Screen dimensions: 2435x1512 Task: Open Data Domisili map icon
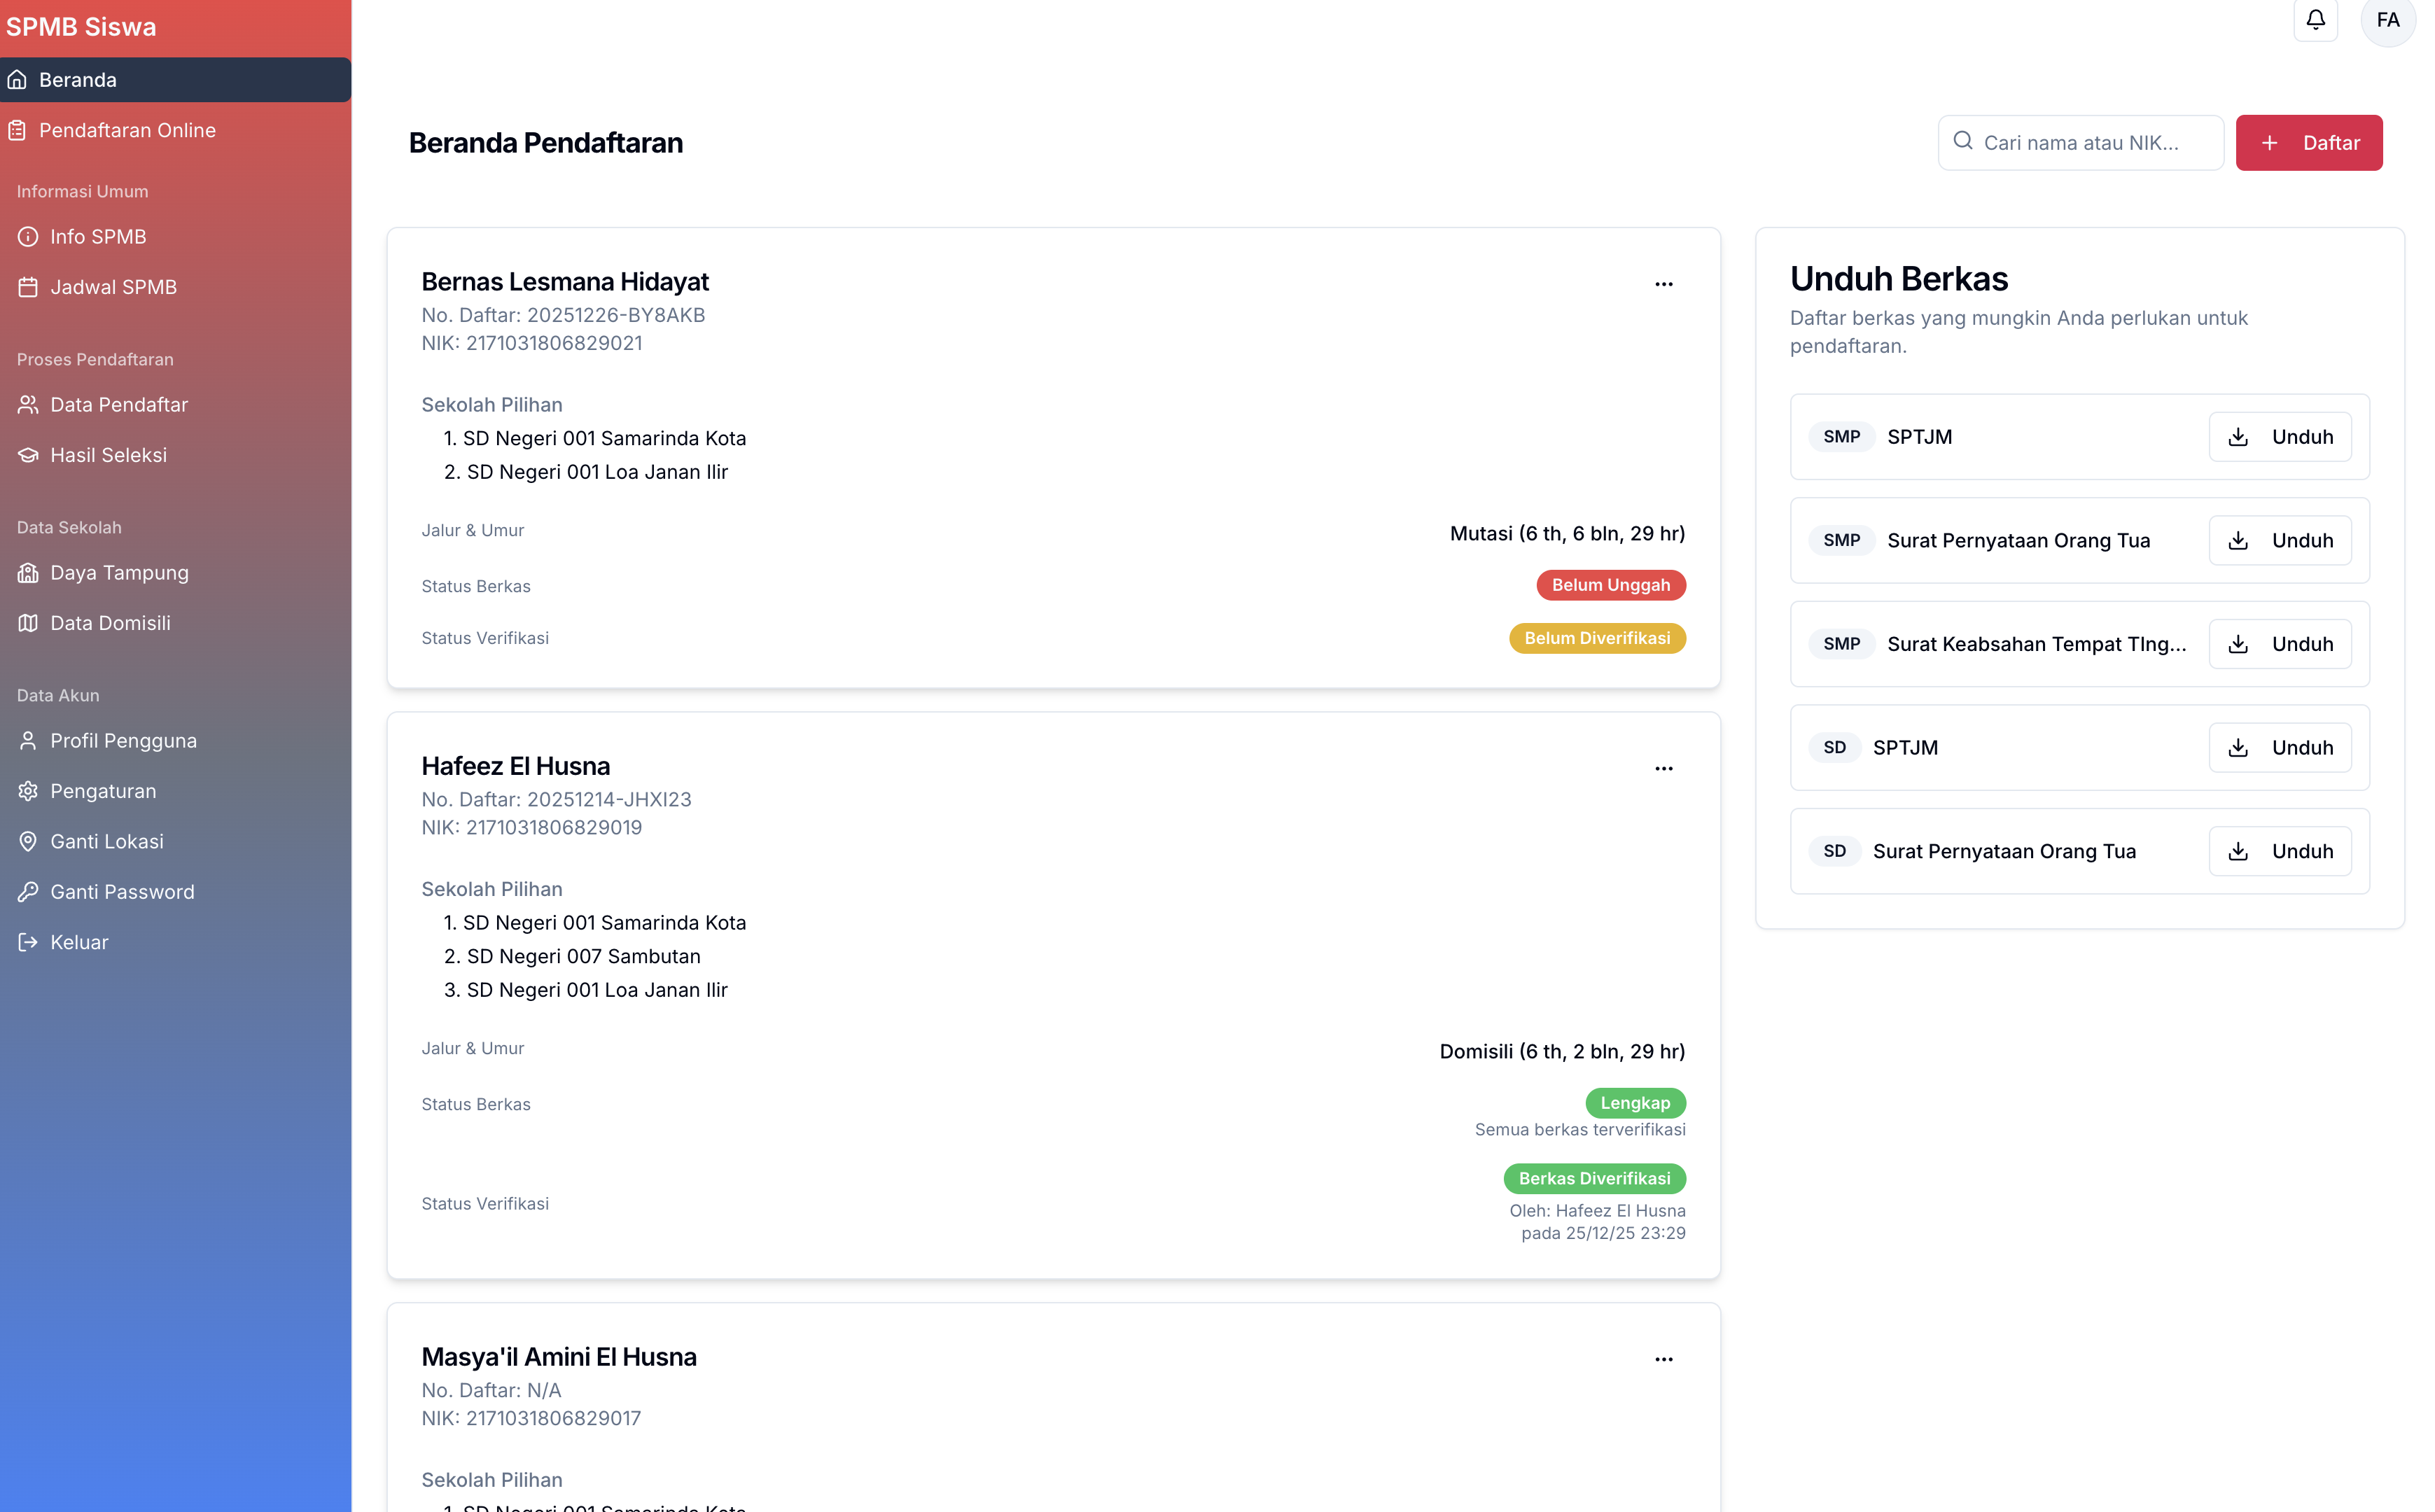(28, 623)
